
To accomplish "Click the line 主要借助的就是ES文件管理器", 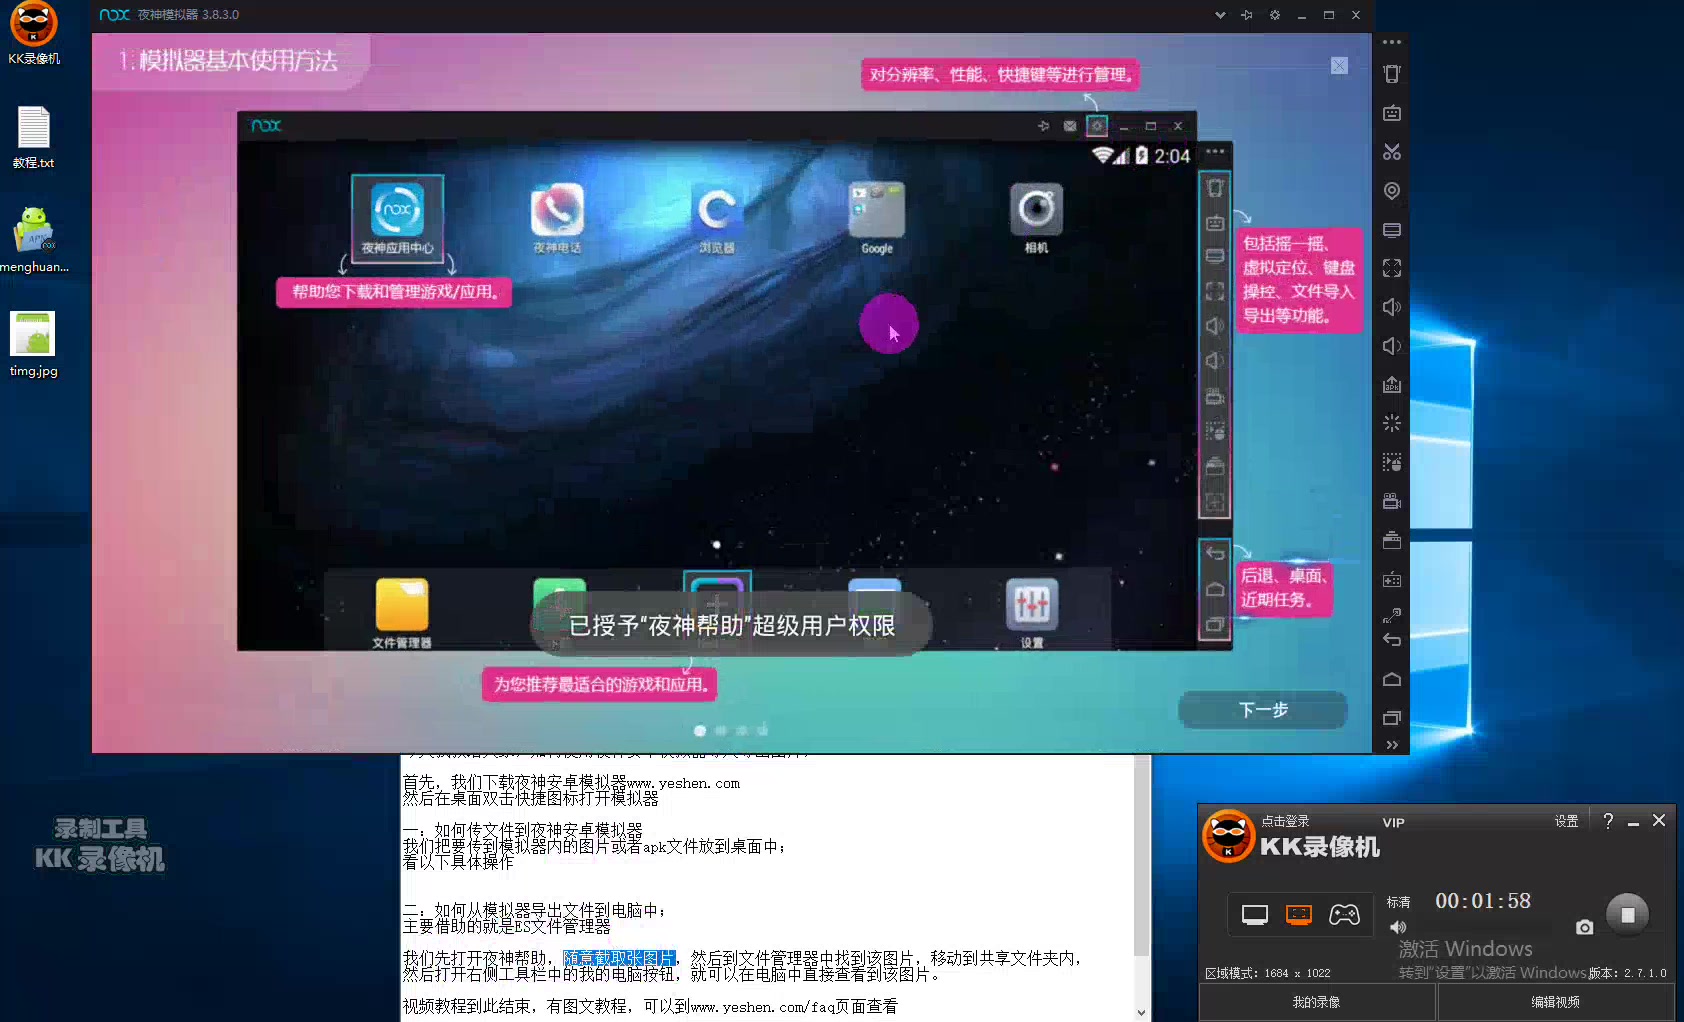I will (506, 926).
